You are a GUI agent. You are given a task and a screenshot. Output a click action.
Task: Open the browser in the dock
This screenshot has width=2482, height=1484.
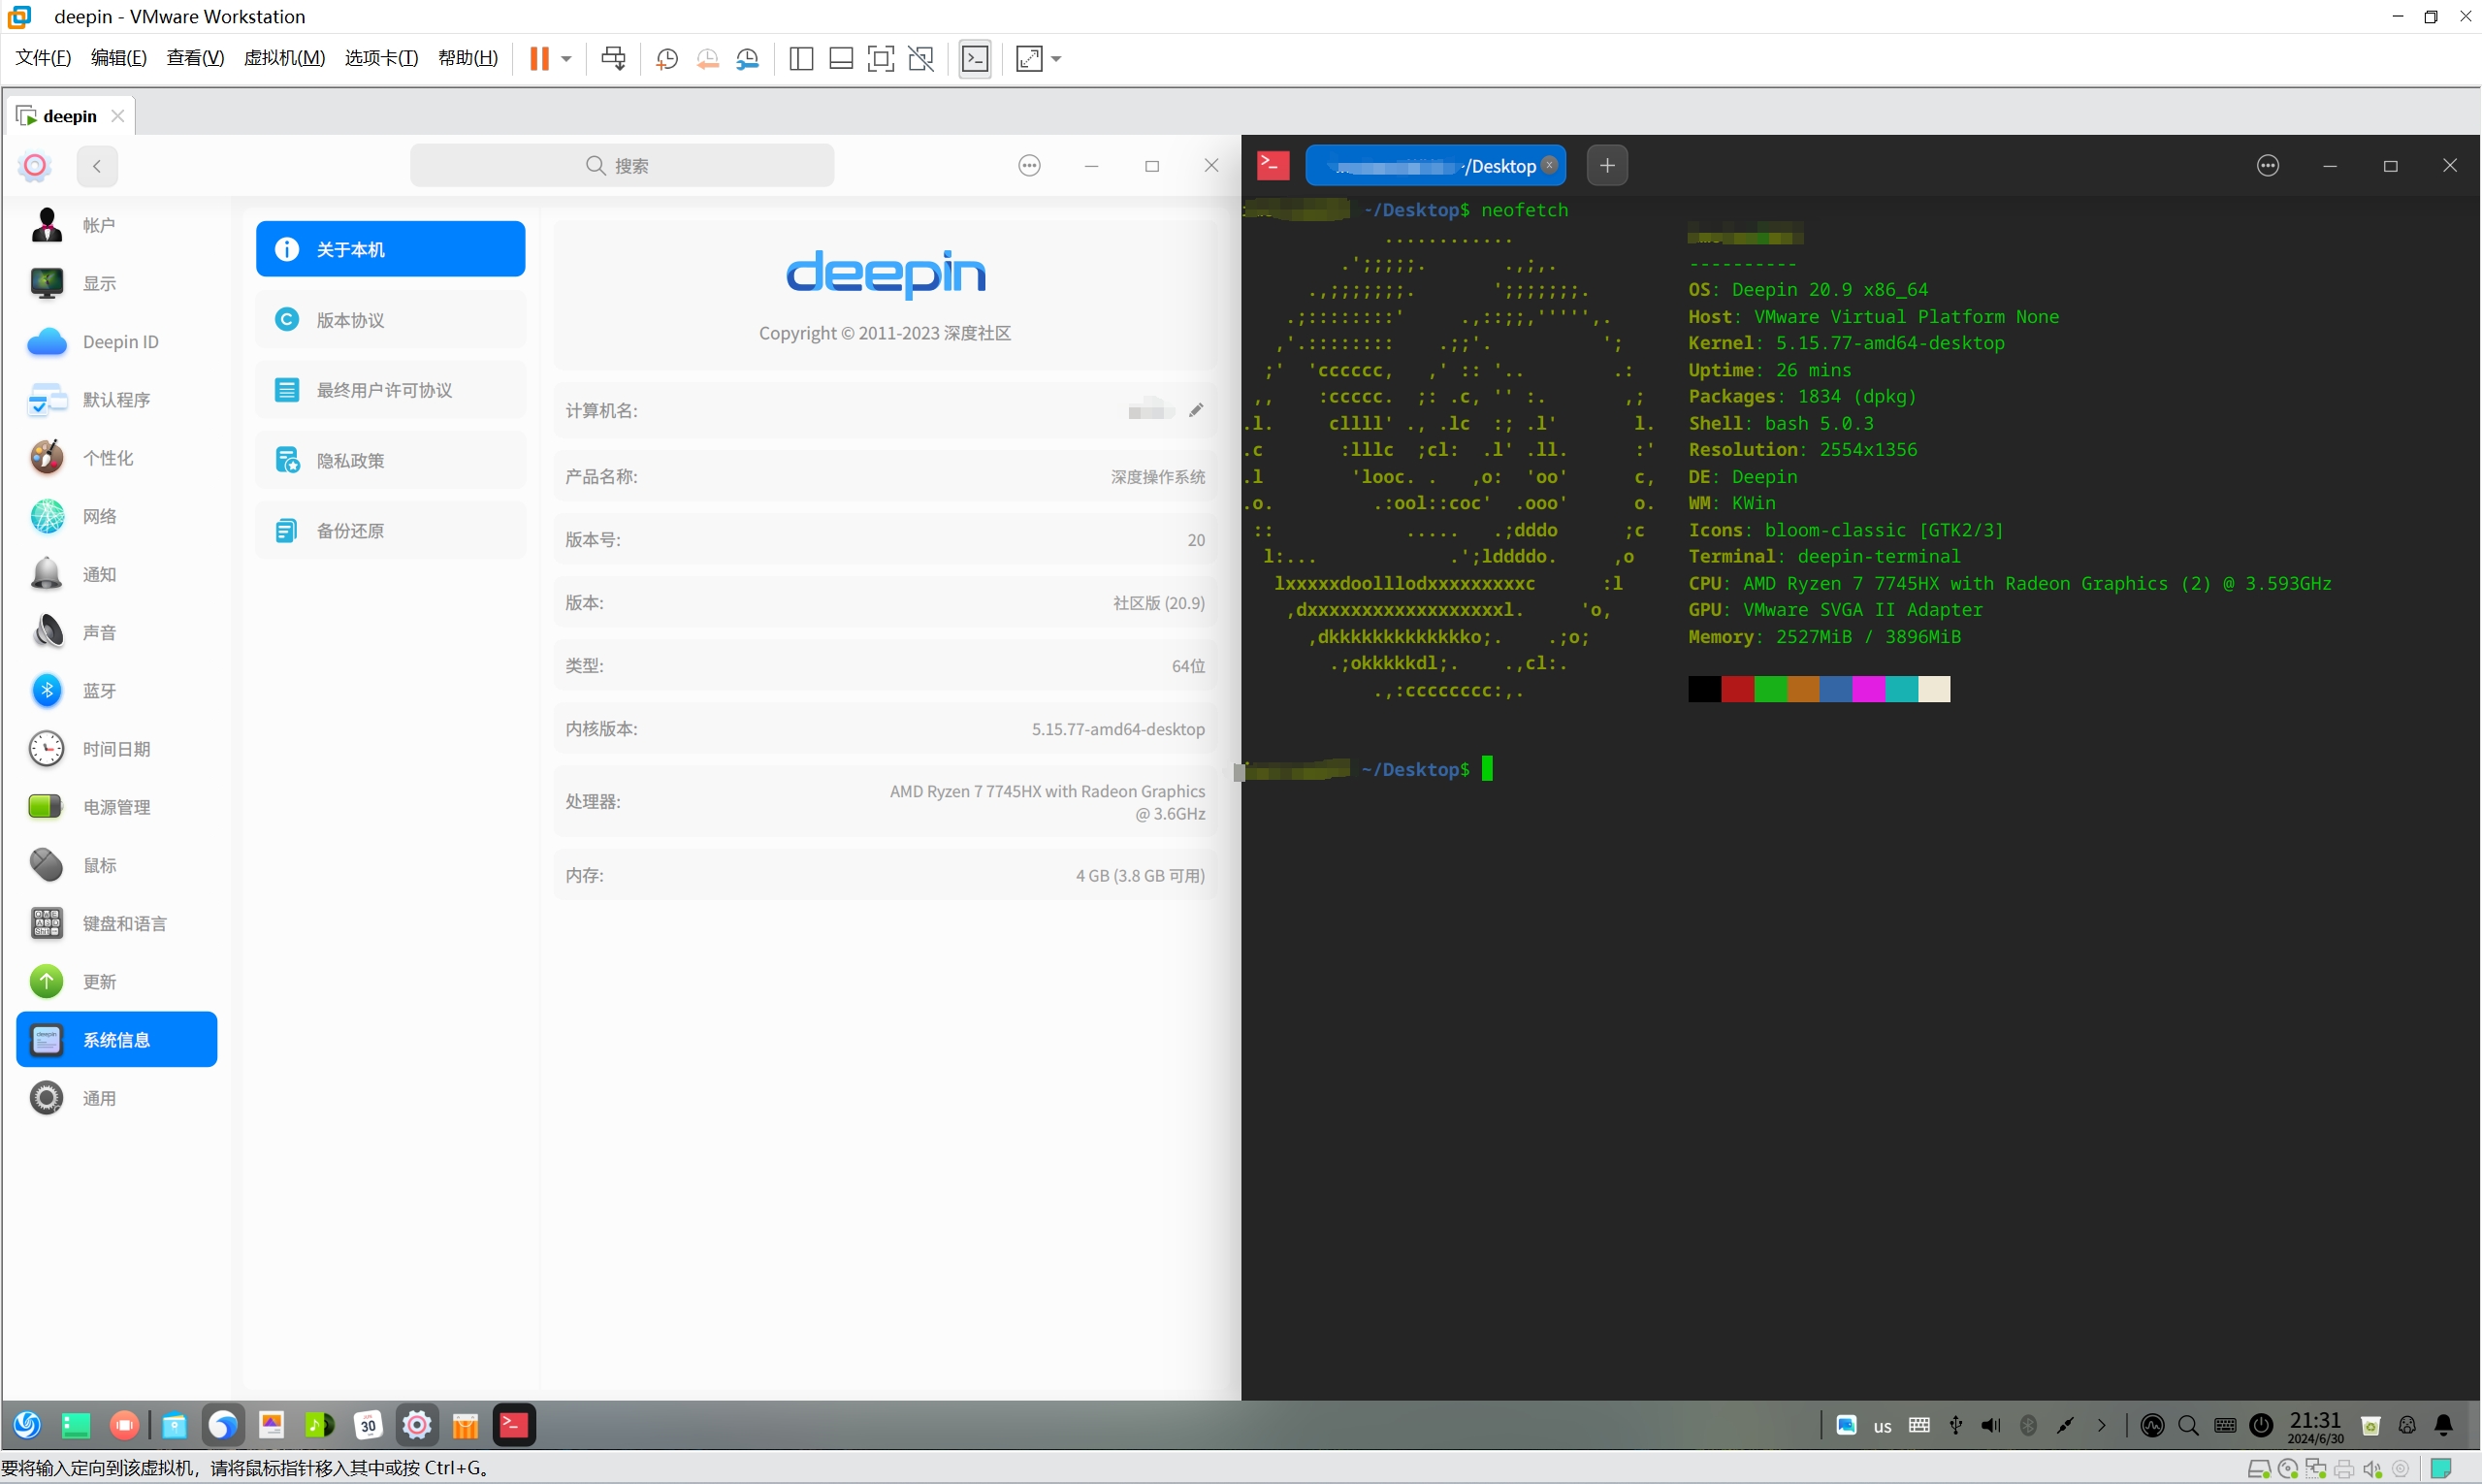[223, 1425]
